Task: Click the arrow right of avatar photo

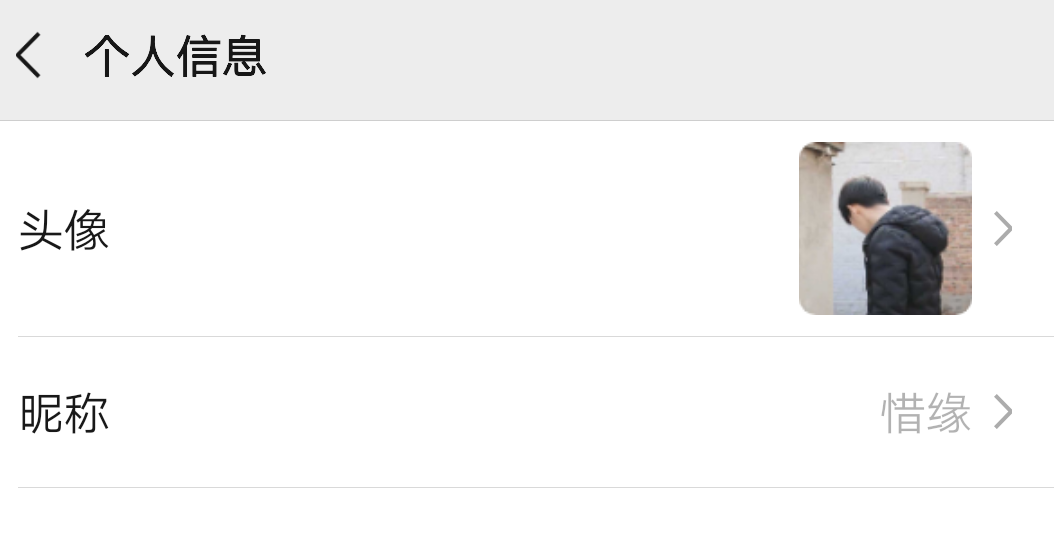Action: (1003, 229)
